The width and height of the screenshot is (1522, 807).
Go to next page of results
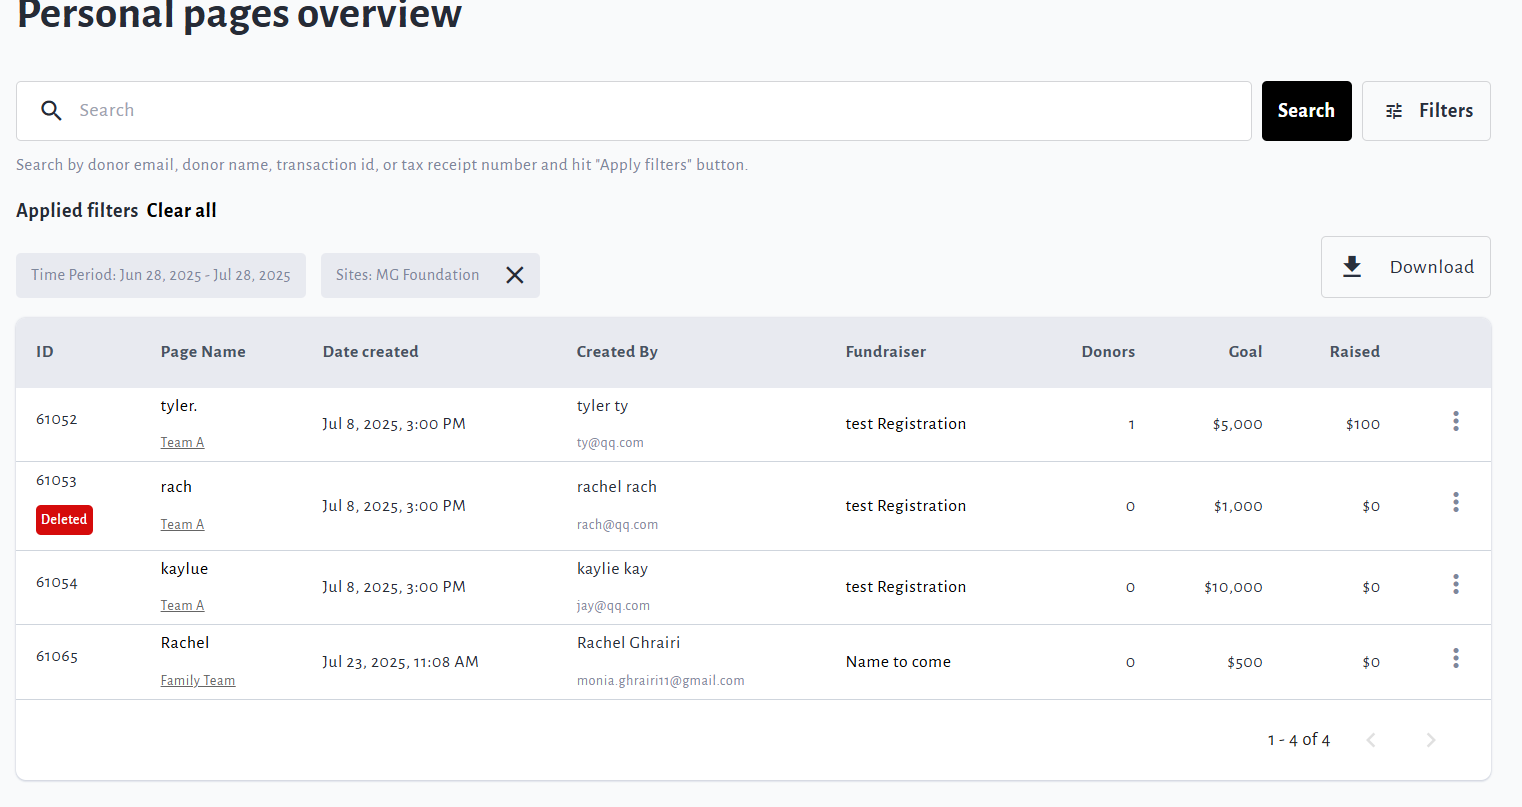click(x=1430, y=740)
